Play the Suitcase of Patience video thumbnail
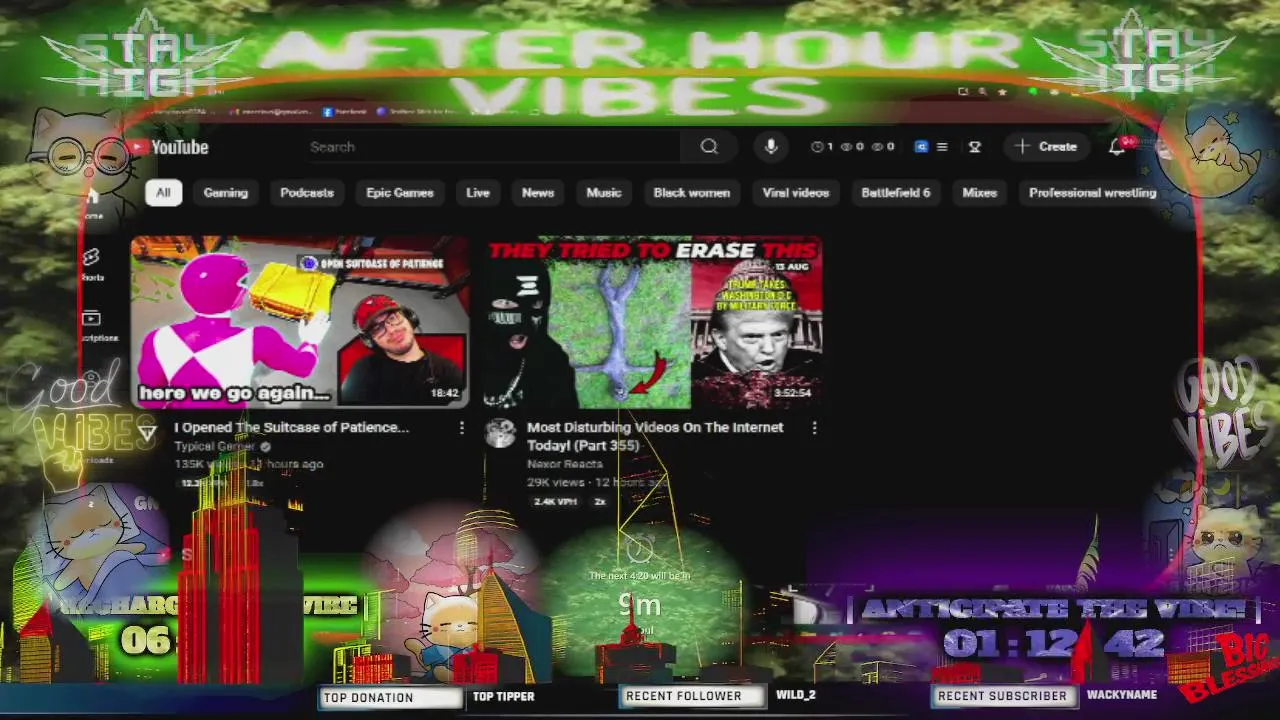 pos(300,323)
